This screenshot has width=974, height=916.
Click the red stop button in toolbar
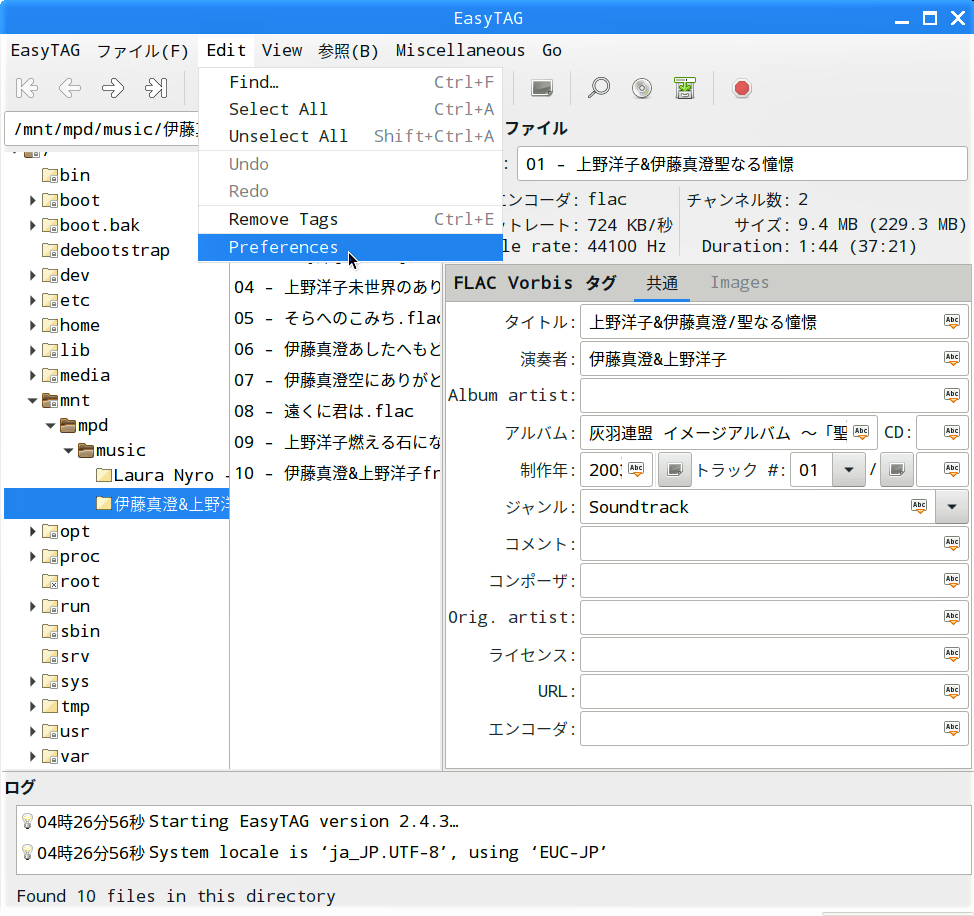(742, 88)
